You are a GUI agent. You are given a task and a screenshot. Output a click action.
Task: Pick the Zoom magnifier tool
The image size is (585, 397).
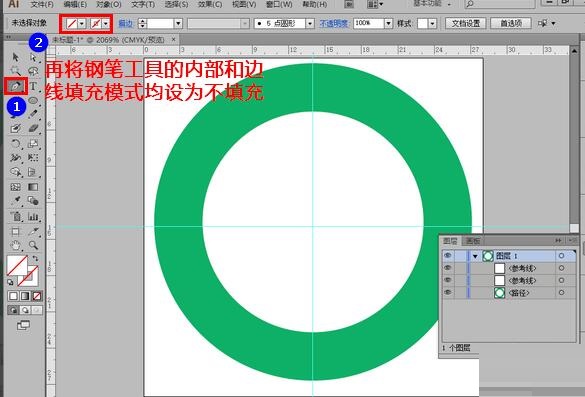(x=33, y=245)
